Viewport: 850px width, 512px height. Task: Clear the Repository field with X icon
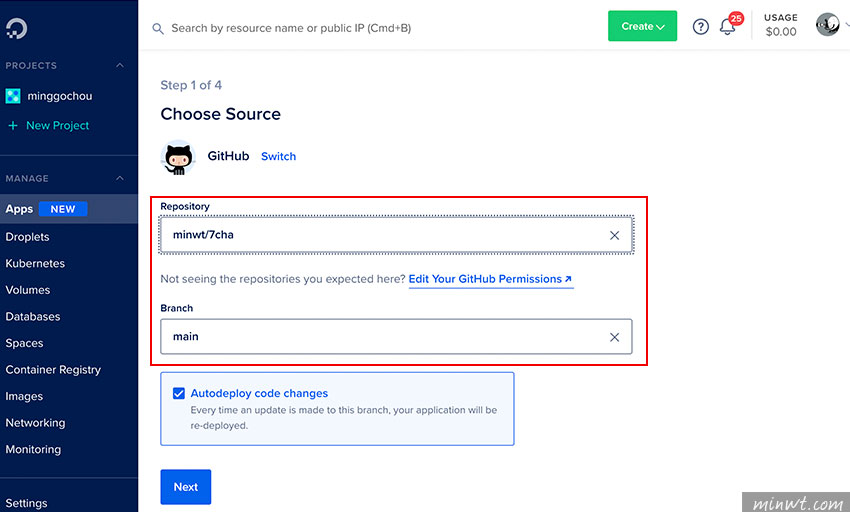tap(614, 235)
